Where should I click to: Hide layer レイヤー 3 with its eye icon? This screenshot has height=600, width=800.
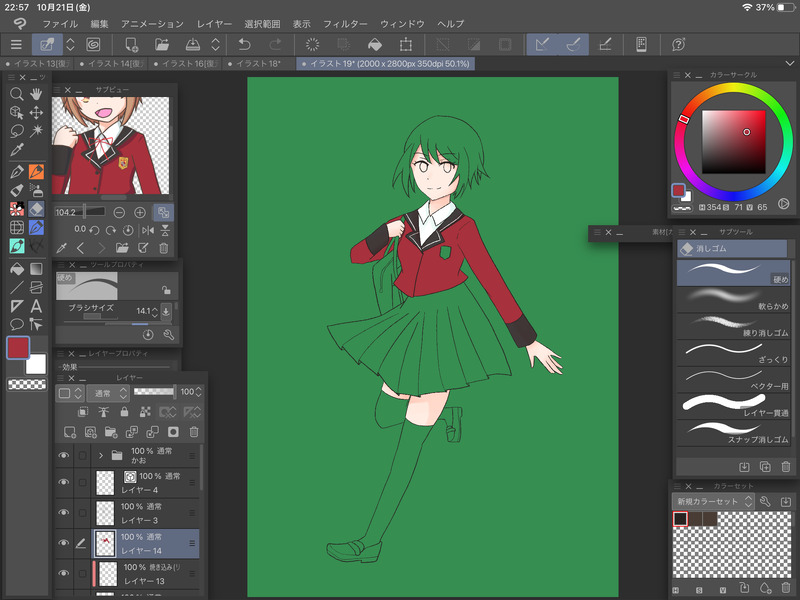coord(65,513)
